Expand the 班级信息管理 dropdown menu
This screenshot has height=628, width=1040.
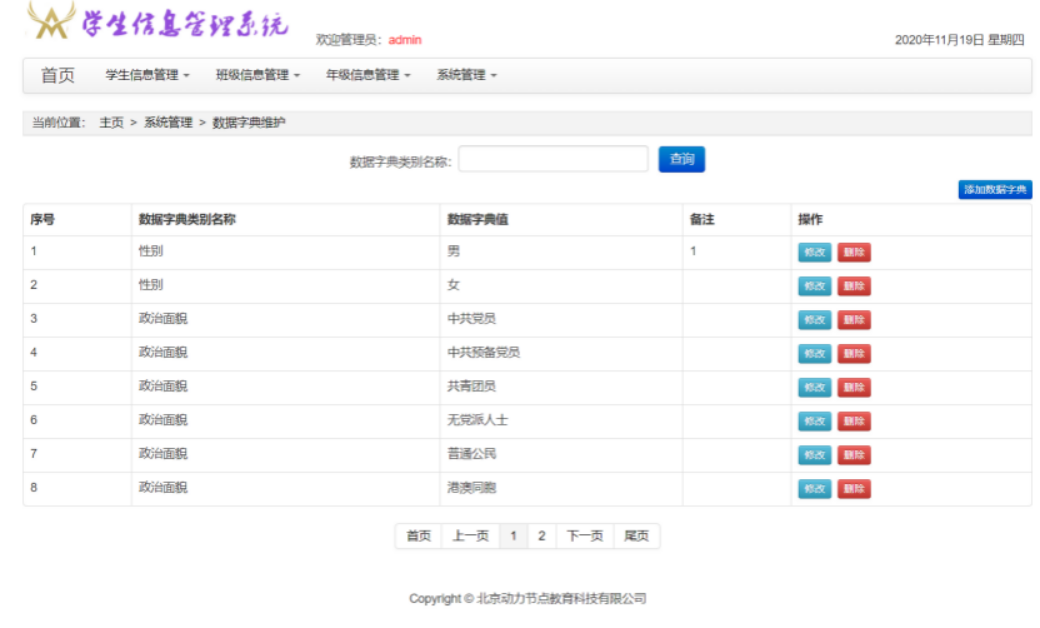click(257, 75)
